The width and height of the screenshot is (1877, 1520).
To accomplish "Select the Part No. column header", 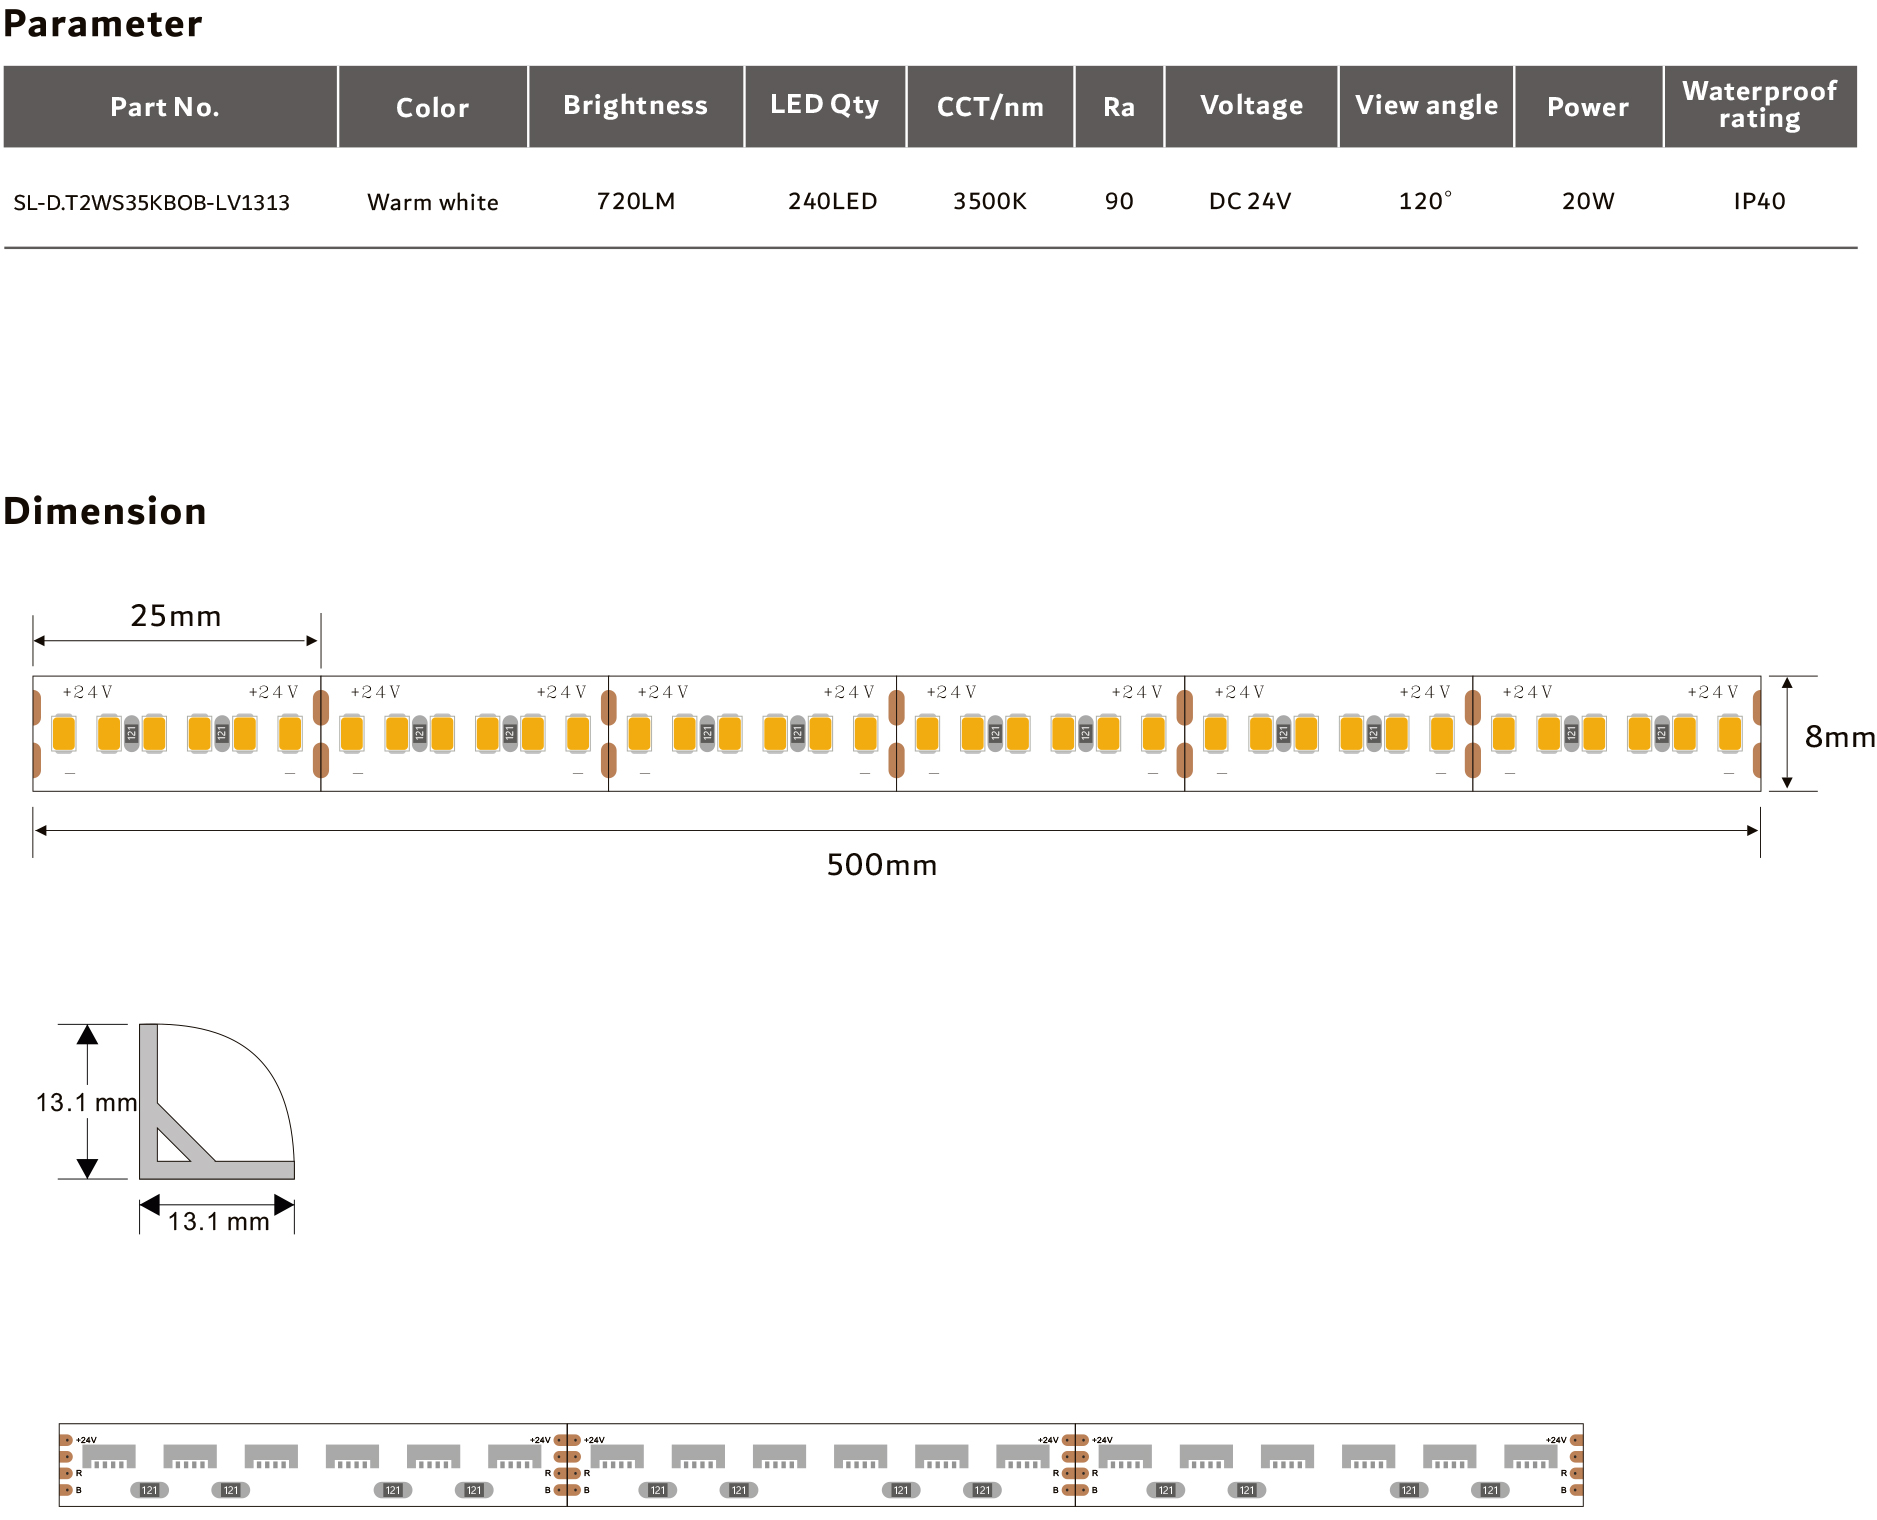I will point(165,107).
